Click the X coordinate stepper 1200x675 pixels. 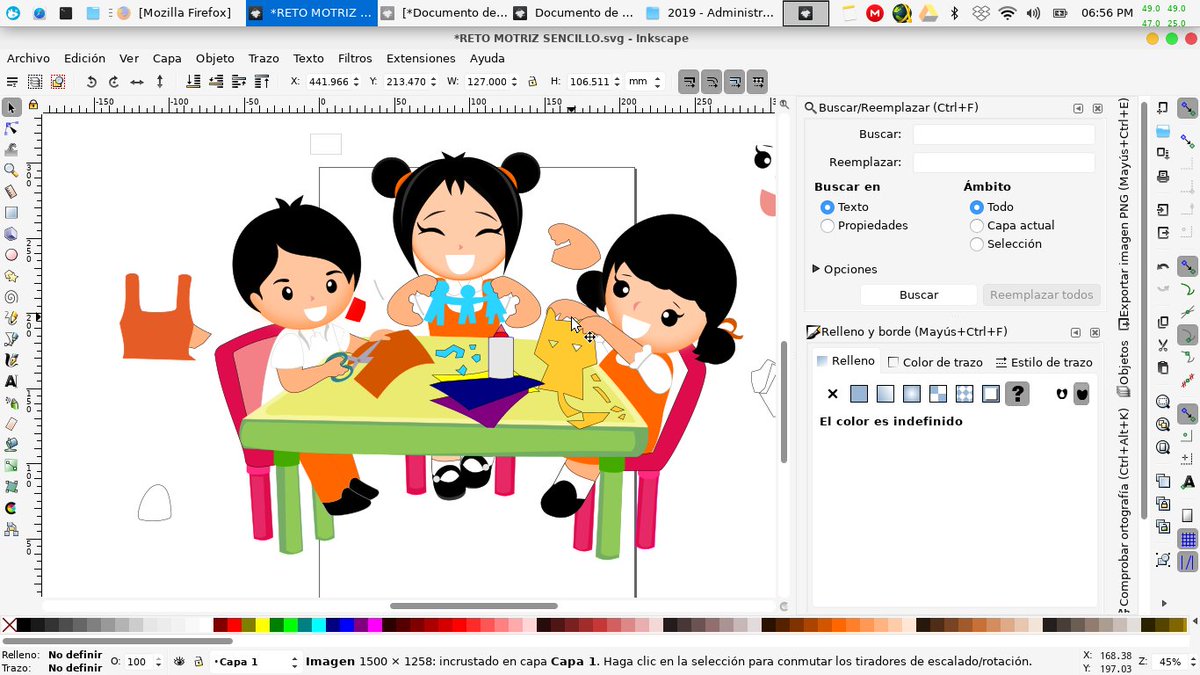tap(355, 82)
